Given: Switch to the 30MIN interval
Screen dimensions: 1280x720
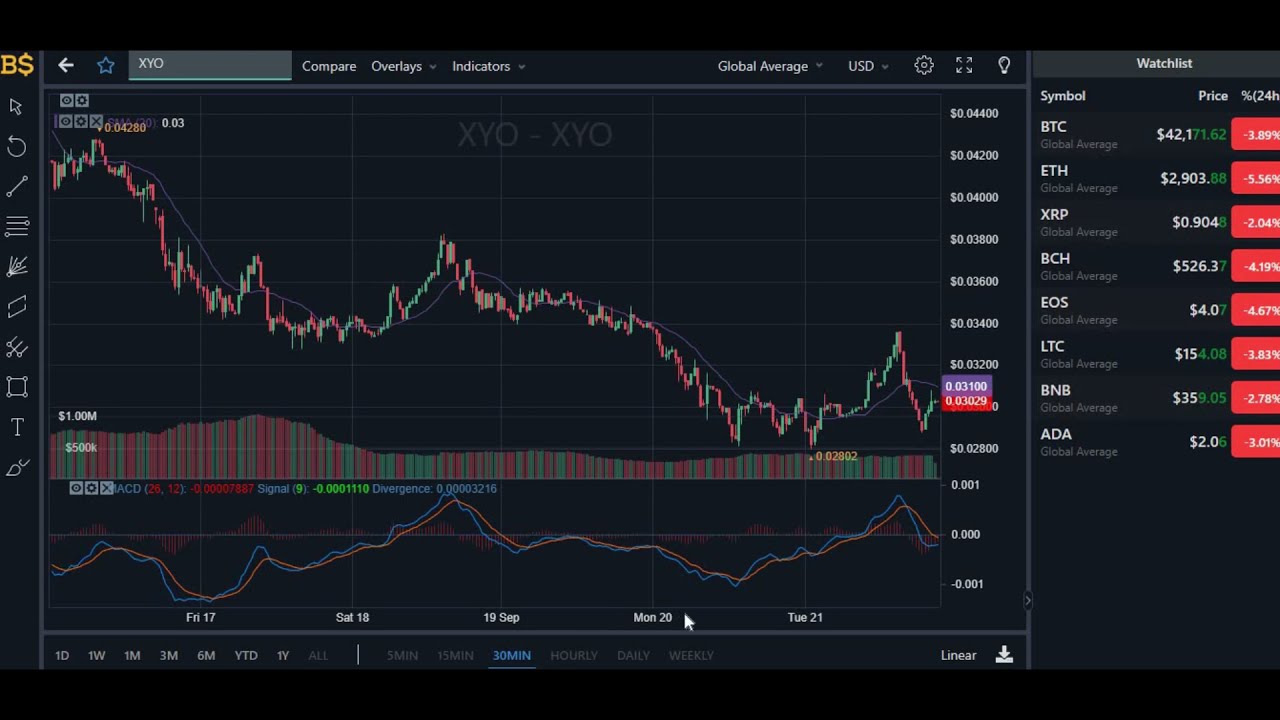Looking at the screenshot, I should 511,655.
